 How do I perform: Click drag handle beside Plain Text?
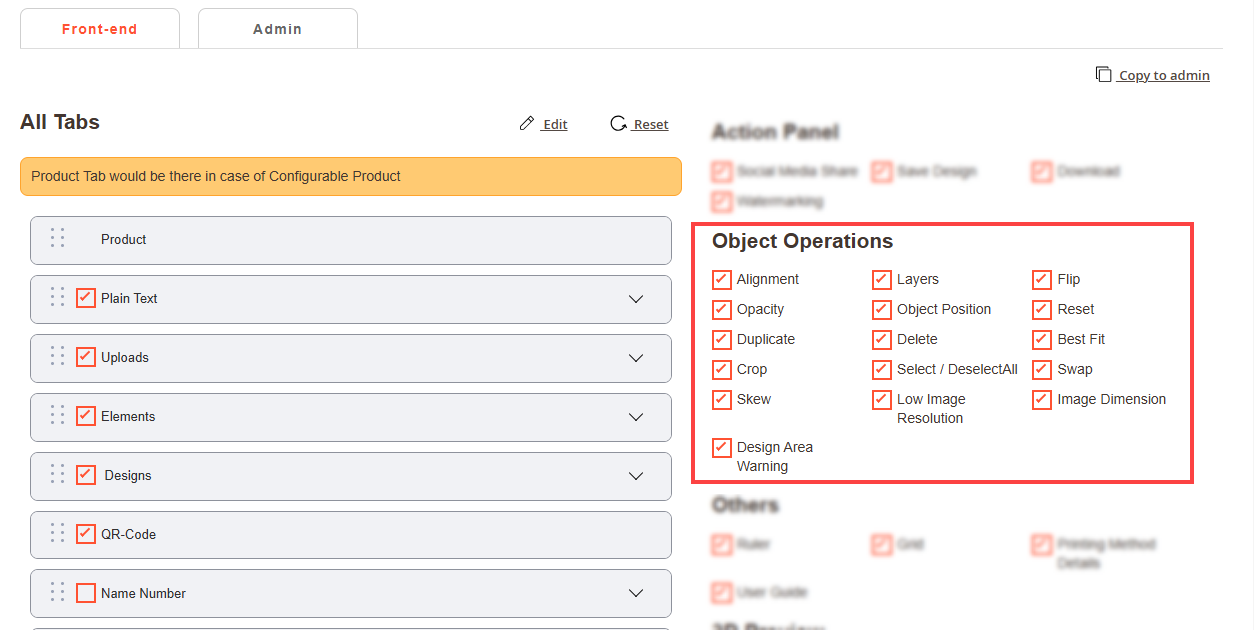[x=58, y=298]
